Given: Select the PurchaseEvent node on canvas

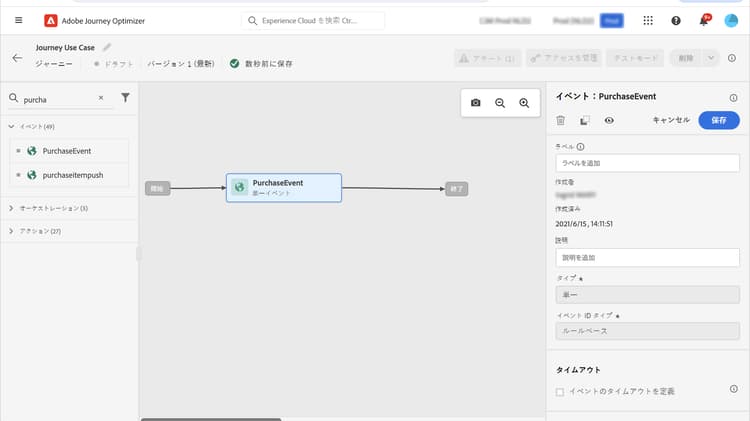Looking at the screenshot, I should [x=284, y=188].
